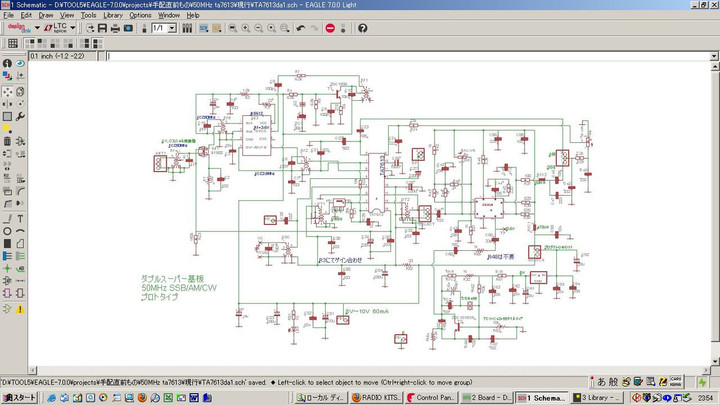Click the command line input field
The width and height of the screenshot is (720, 405).
tap(400, 55)
